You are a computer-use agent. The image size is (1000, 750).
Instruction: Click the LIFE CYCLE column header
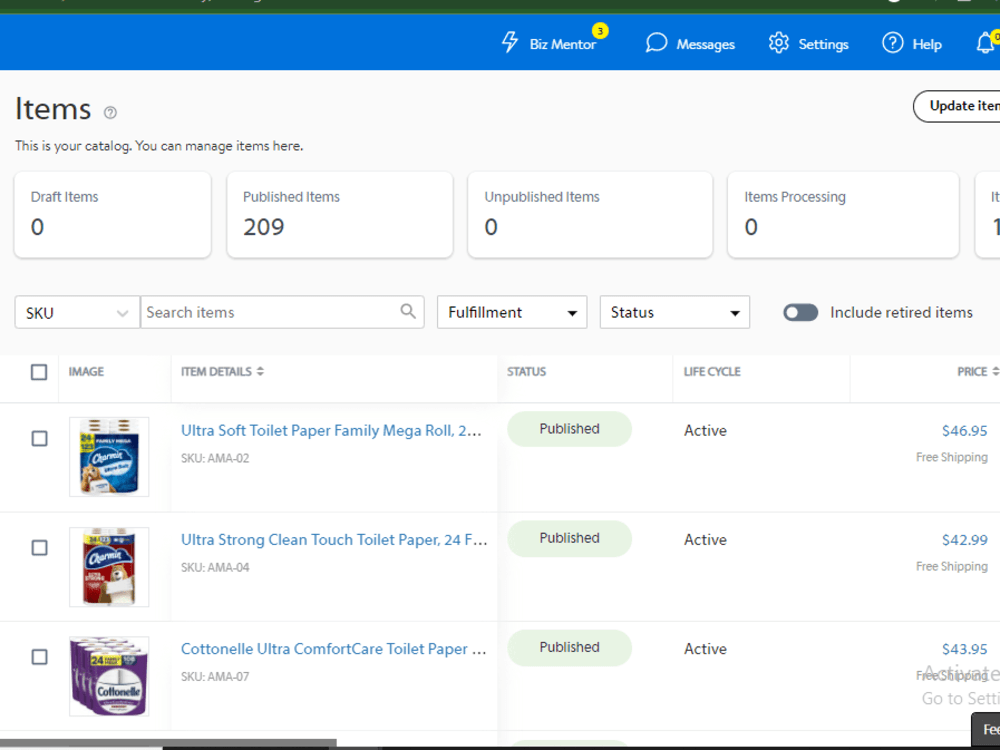pyautogui.click(x=712, y=371)
